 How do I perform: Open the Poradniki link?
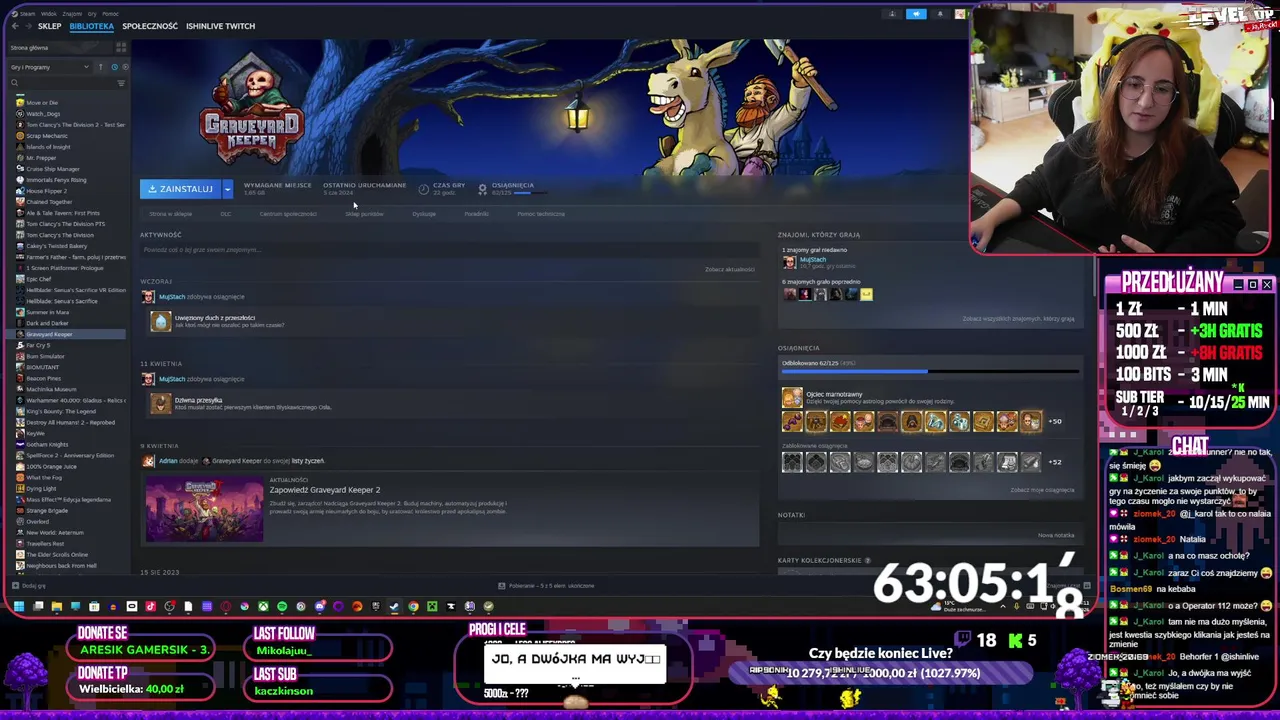coord(476,214)
